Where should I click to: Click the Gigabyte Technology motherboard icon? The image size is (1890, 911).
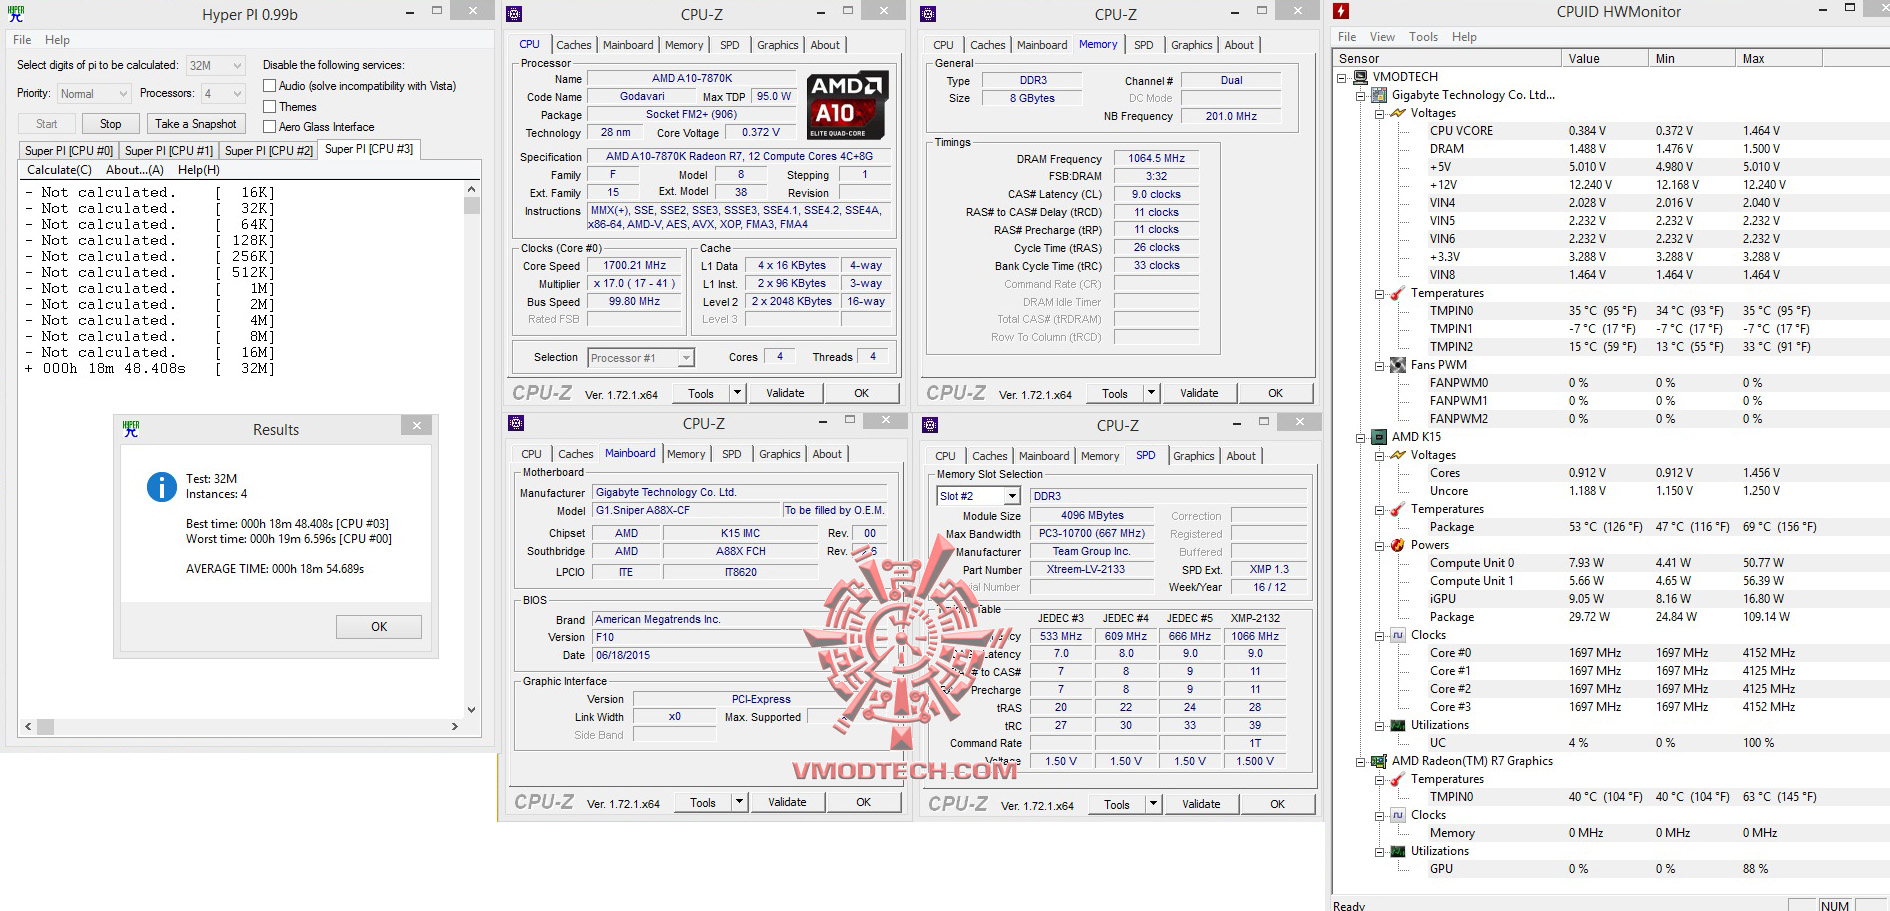coord(1380,95)
